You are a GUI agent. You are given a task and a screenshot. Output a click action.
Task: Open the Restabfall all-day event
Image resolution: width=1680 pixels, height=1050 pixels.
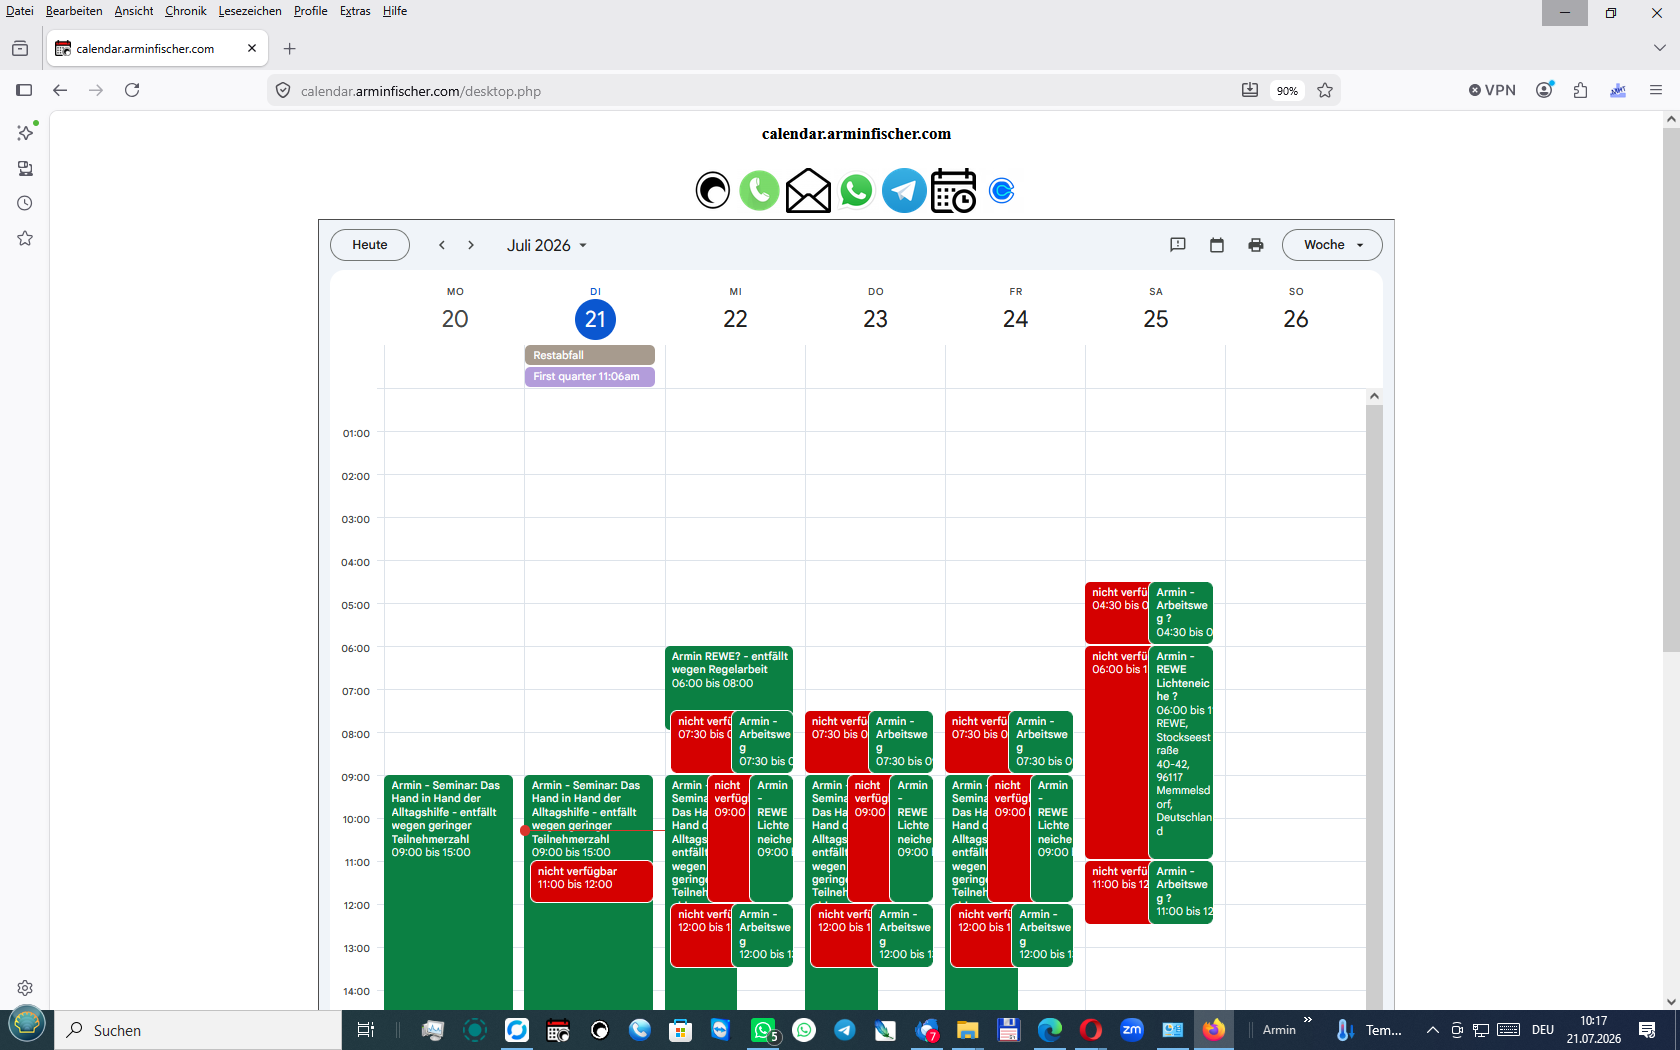(590, 355)
